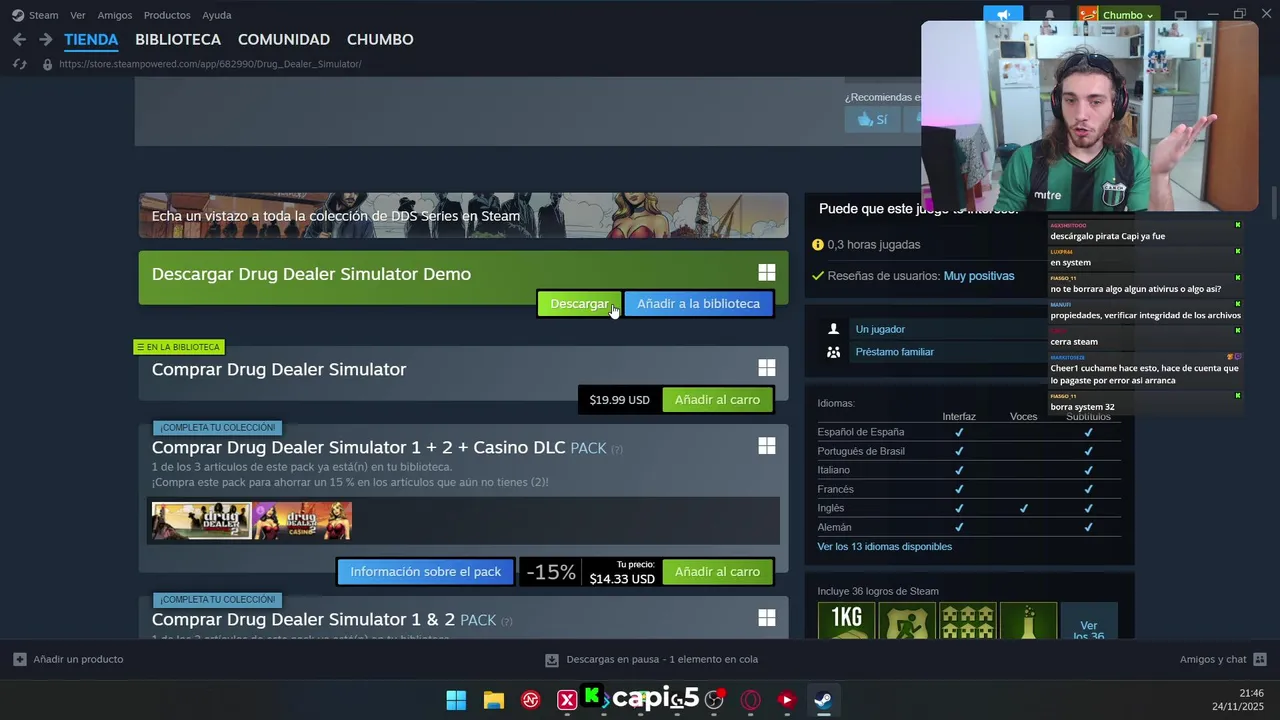Viewport: 1280px width, 720px height.
Task: Open the announcements megaphone icon
Action: tap(1003, 14)
